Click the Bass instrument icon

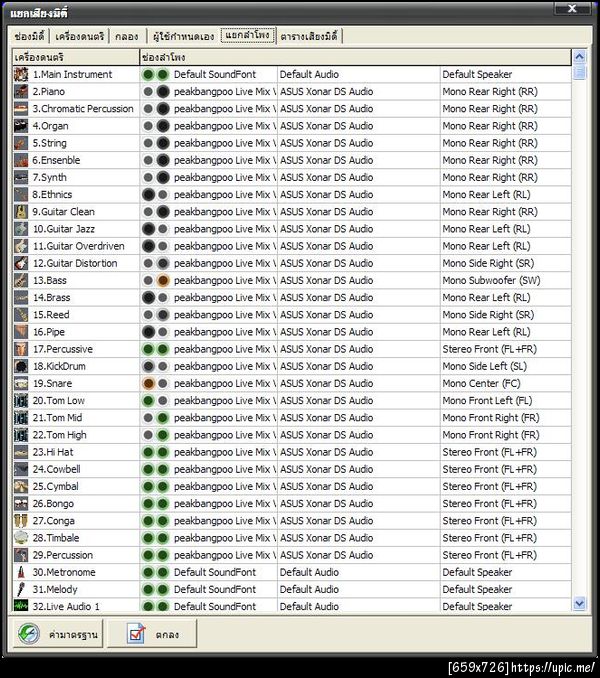pyautogui.click(x=21, y=280)
